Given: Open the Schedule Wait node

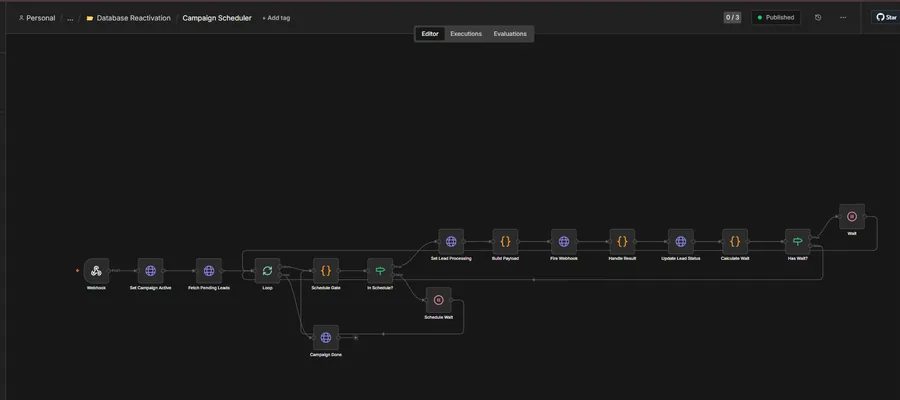Looking at the screenshot, I should [x=439, y=300].
